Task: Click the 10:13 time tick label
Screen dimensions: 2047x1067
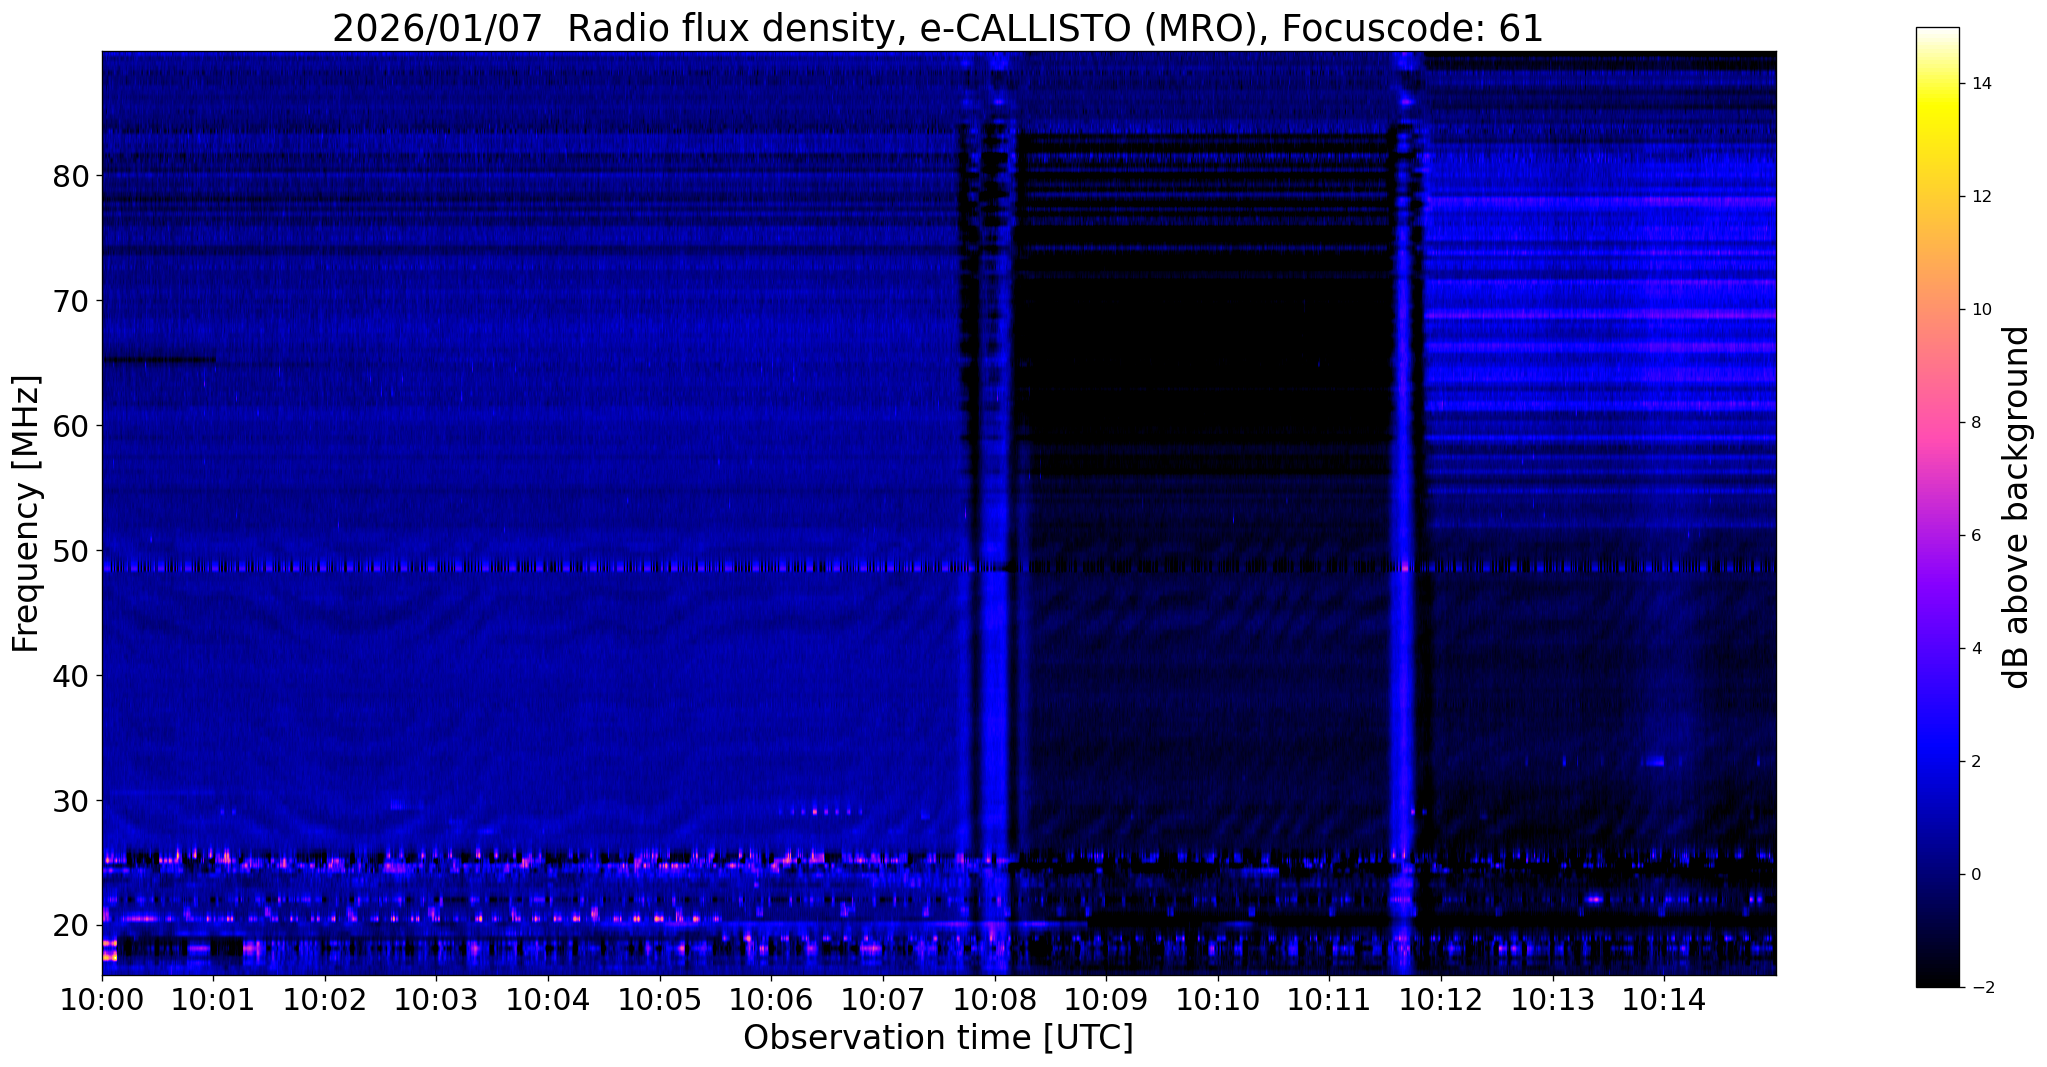Action: (x=1553, y=999)
